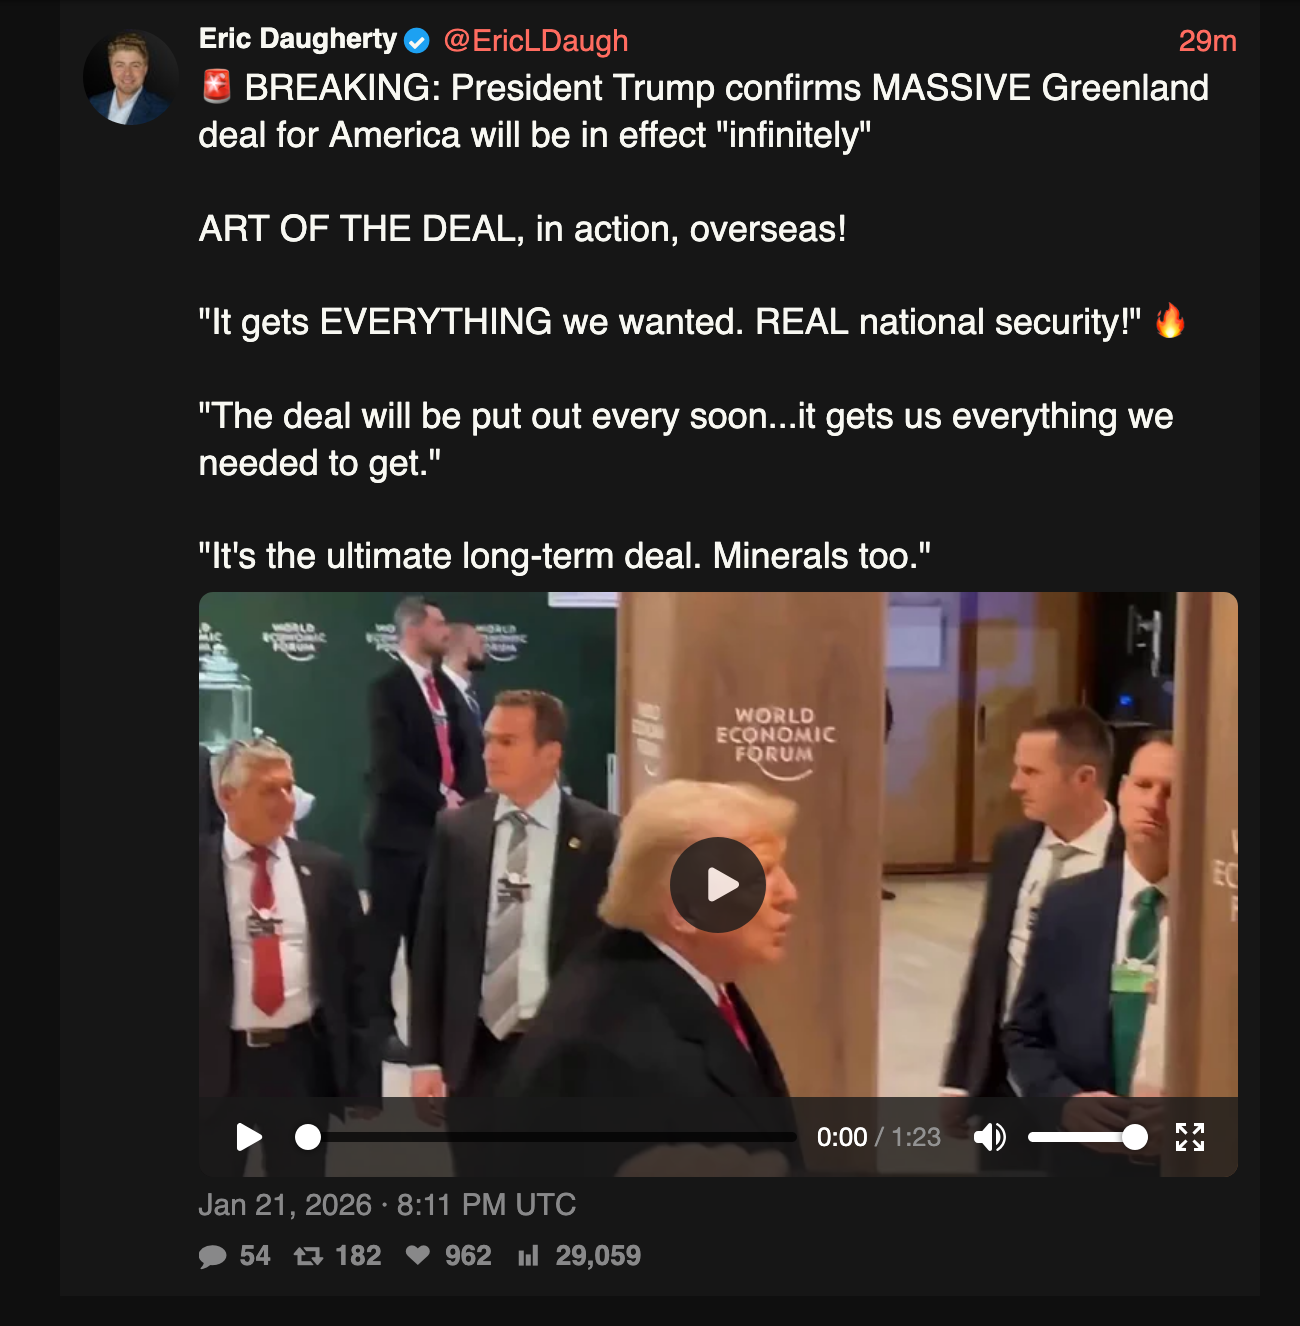Open Eric Daugherty's profile avatar
This screenshot has height=1326, width=1300.
(x=130, y=77)
